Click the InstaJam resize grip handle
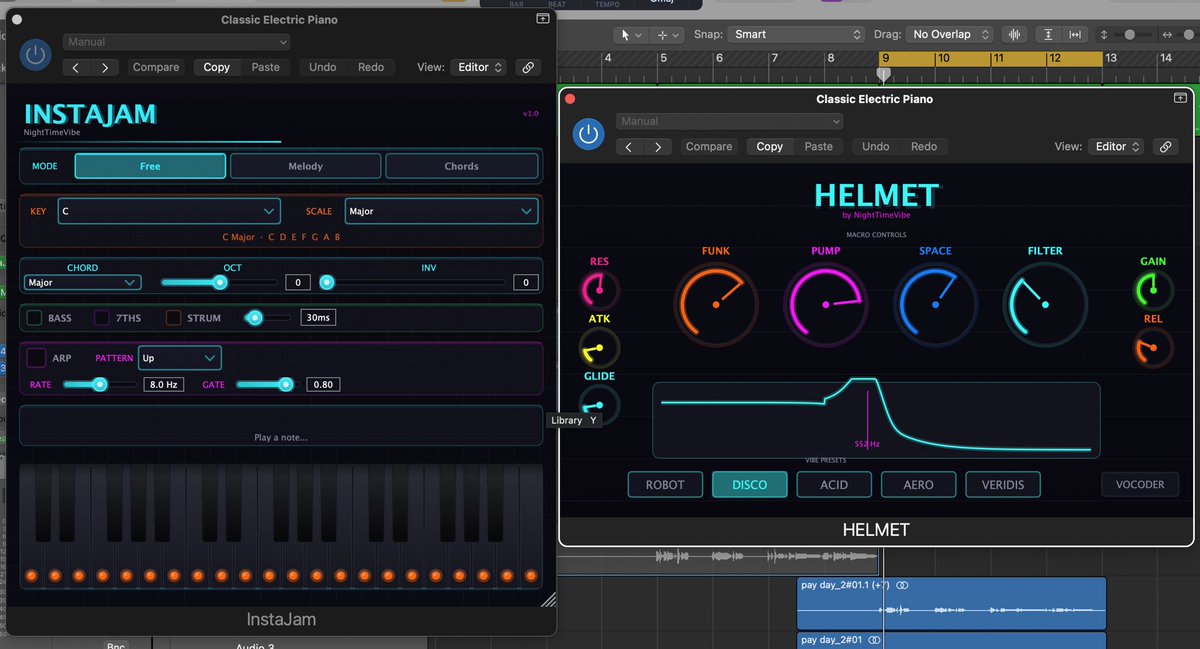The height and width of the screenshot is (649, 1200). coord(548,601)
